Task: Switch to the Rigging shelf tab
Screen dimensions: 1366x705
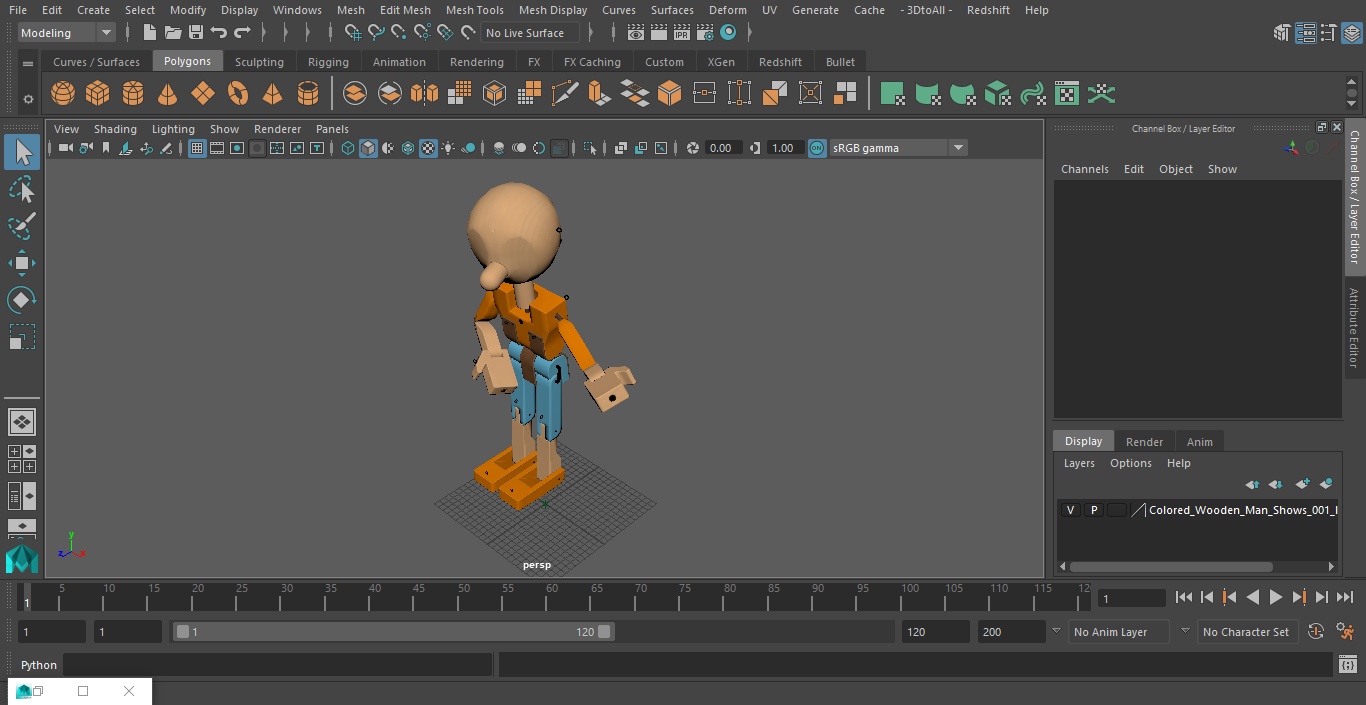Action: tap(328, 62)
